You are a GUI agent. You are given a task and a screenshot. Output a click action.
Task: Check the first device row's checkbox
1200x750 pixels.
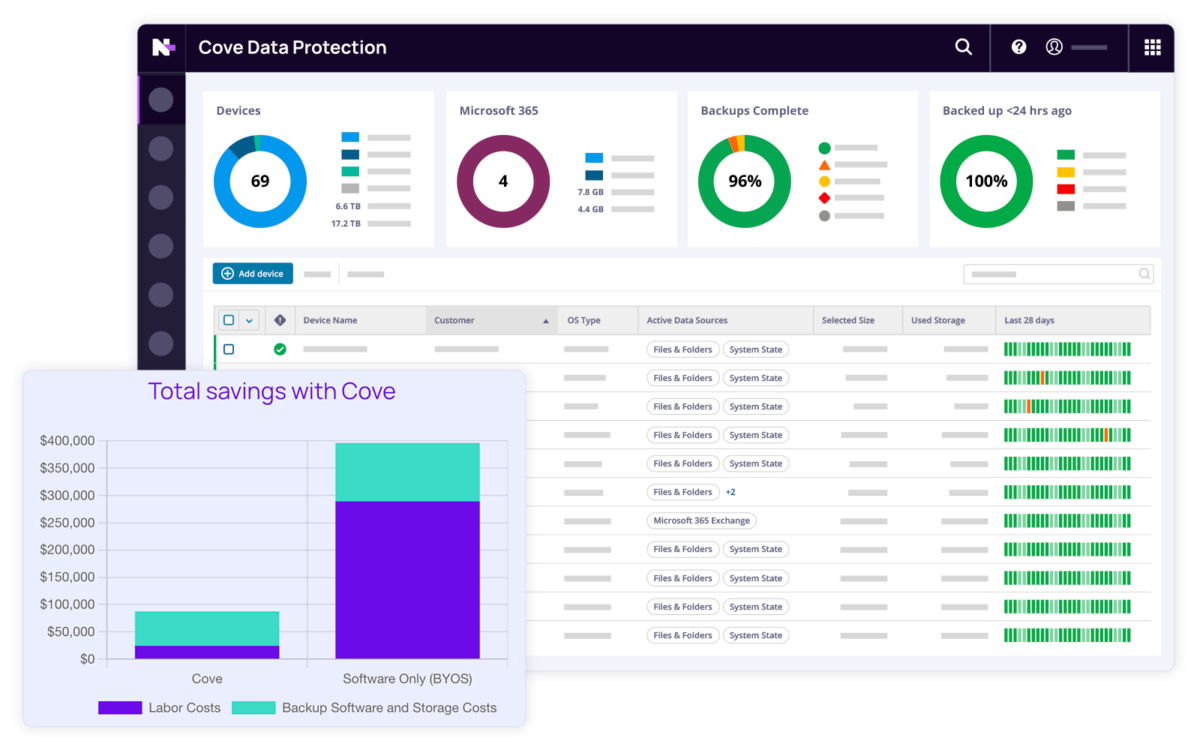click(x=228, y=348)
